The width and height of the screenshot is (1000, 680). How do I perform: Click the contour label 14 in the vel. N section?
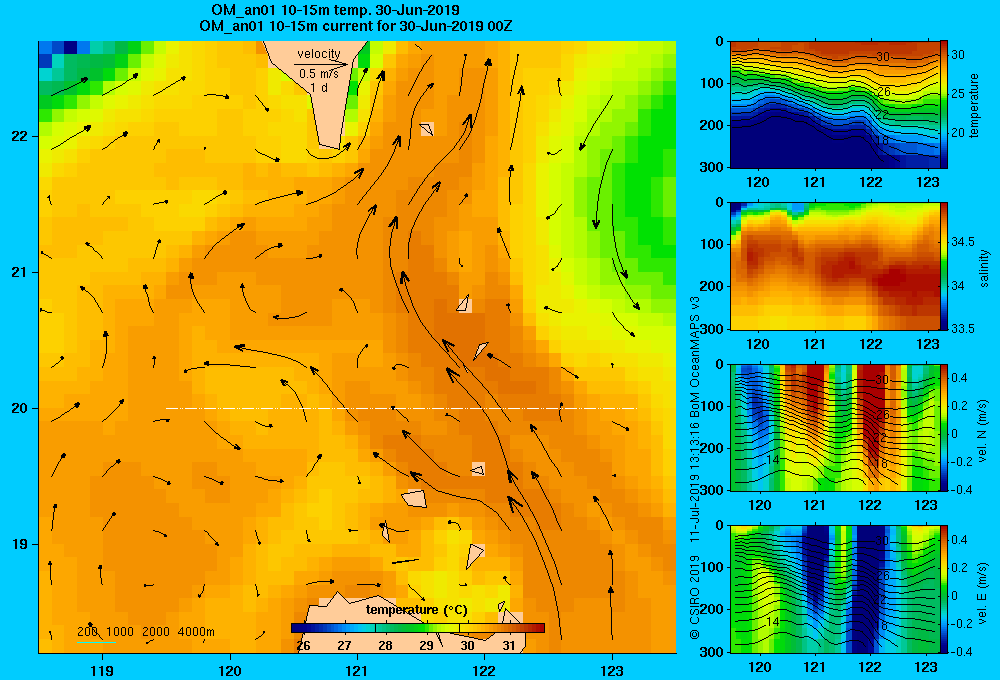(x=772, y=460)
